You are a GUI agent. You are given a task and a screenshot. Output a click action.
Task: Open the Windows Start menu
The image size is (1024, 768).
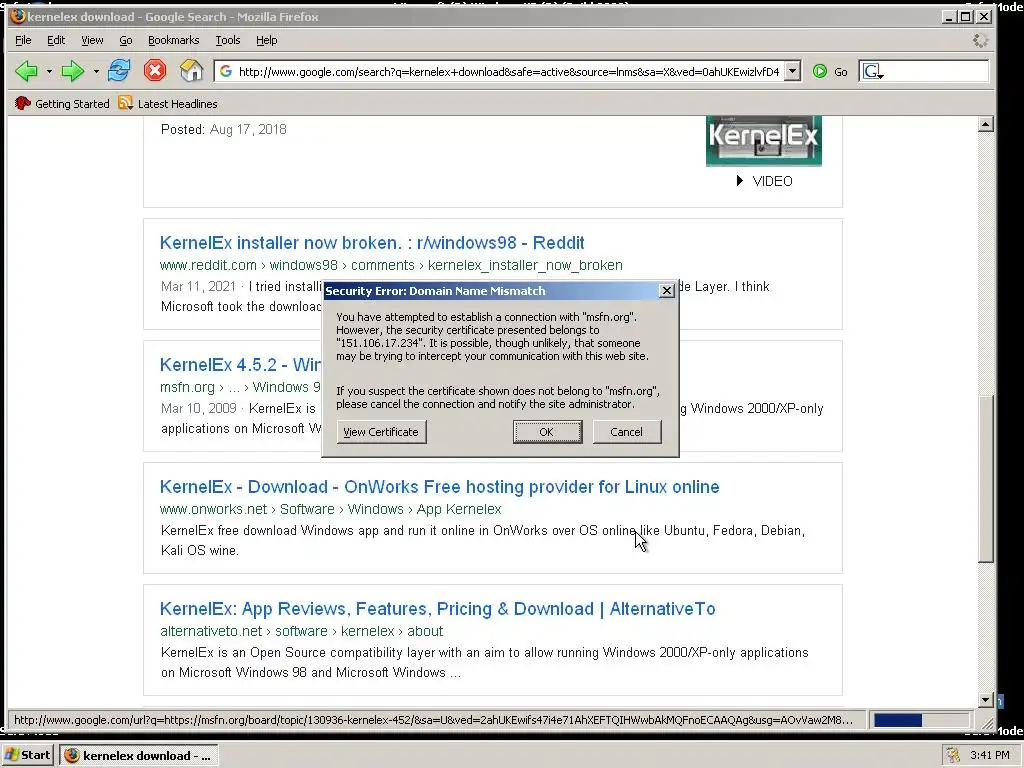(x=27, y=755)
